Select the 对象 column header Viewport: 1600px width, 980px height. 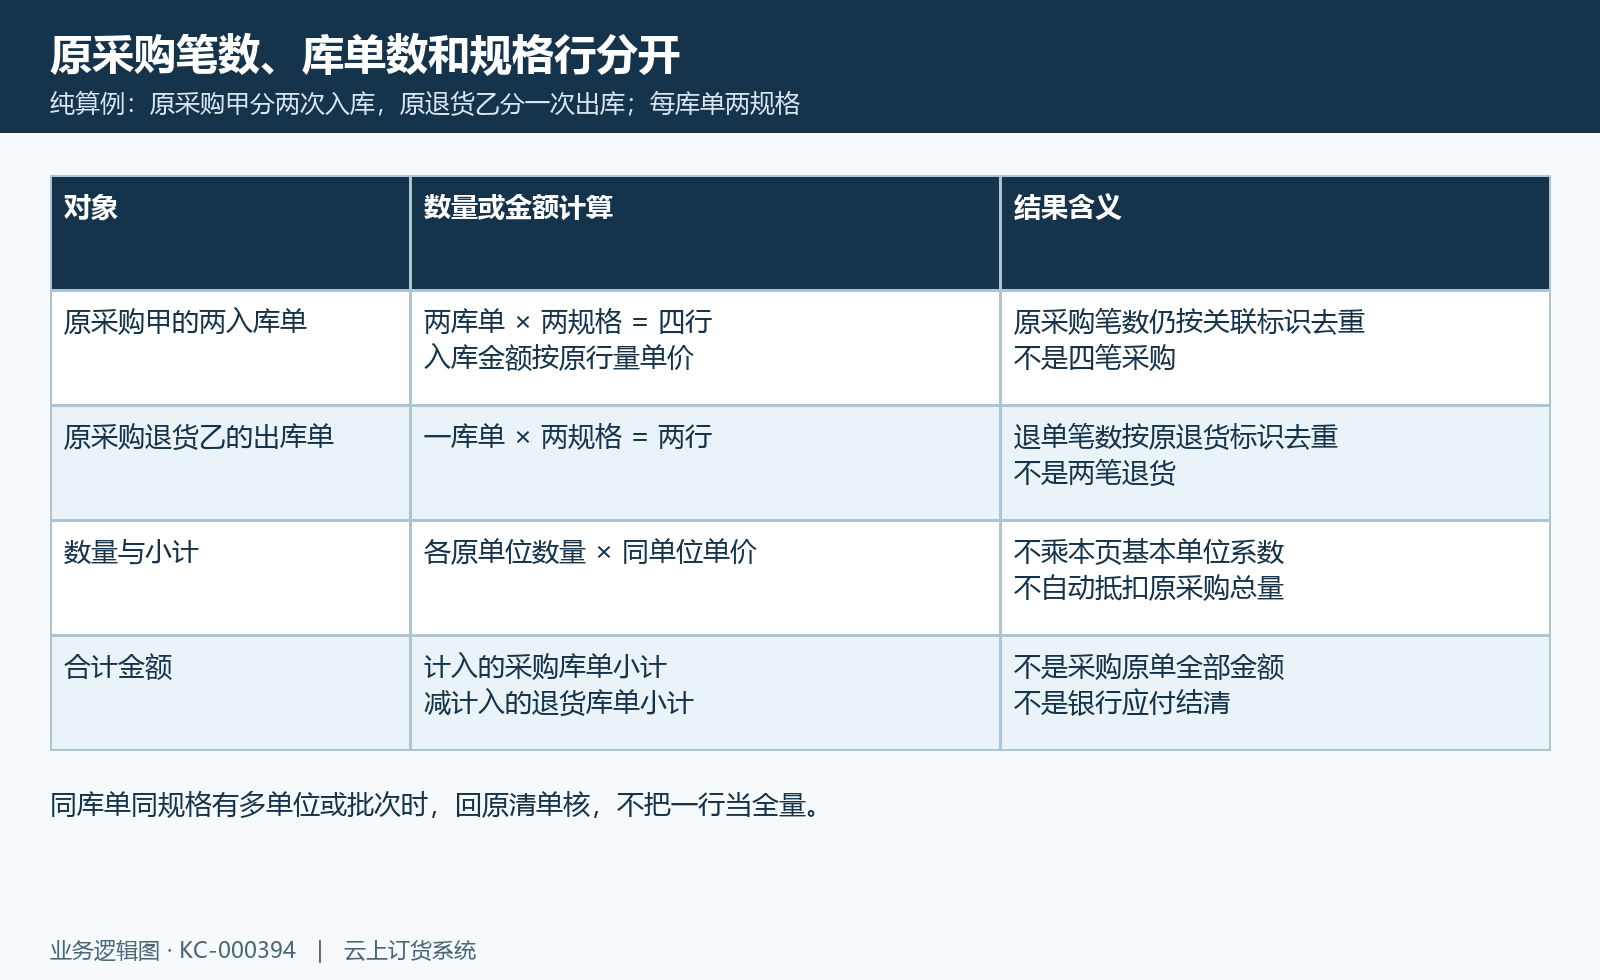tap(231, 233)
